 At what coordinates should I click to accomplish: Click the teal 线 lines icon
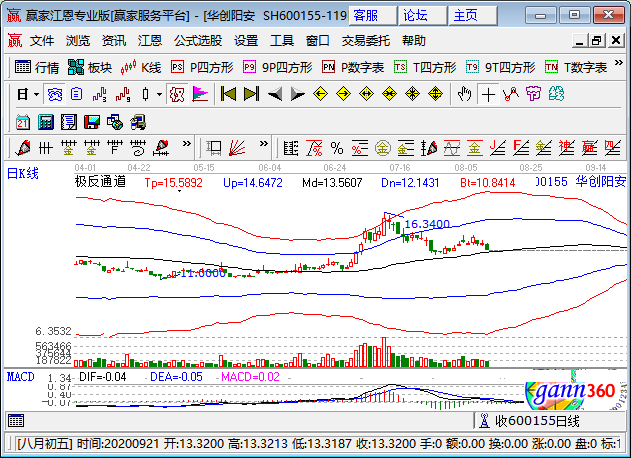(557, 95)
